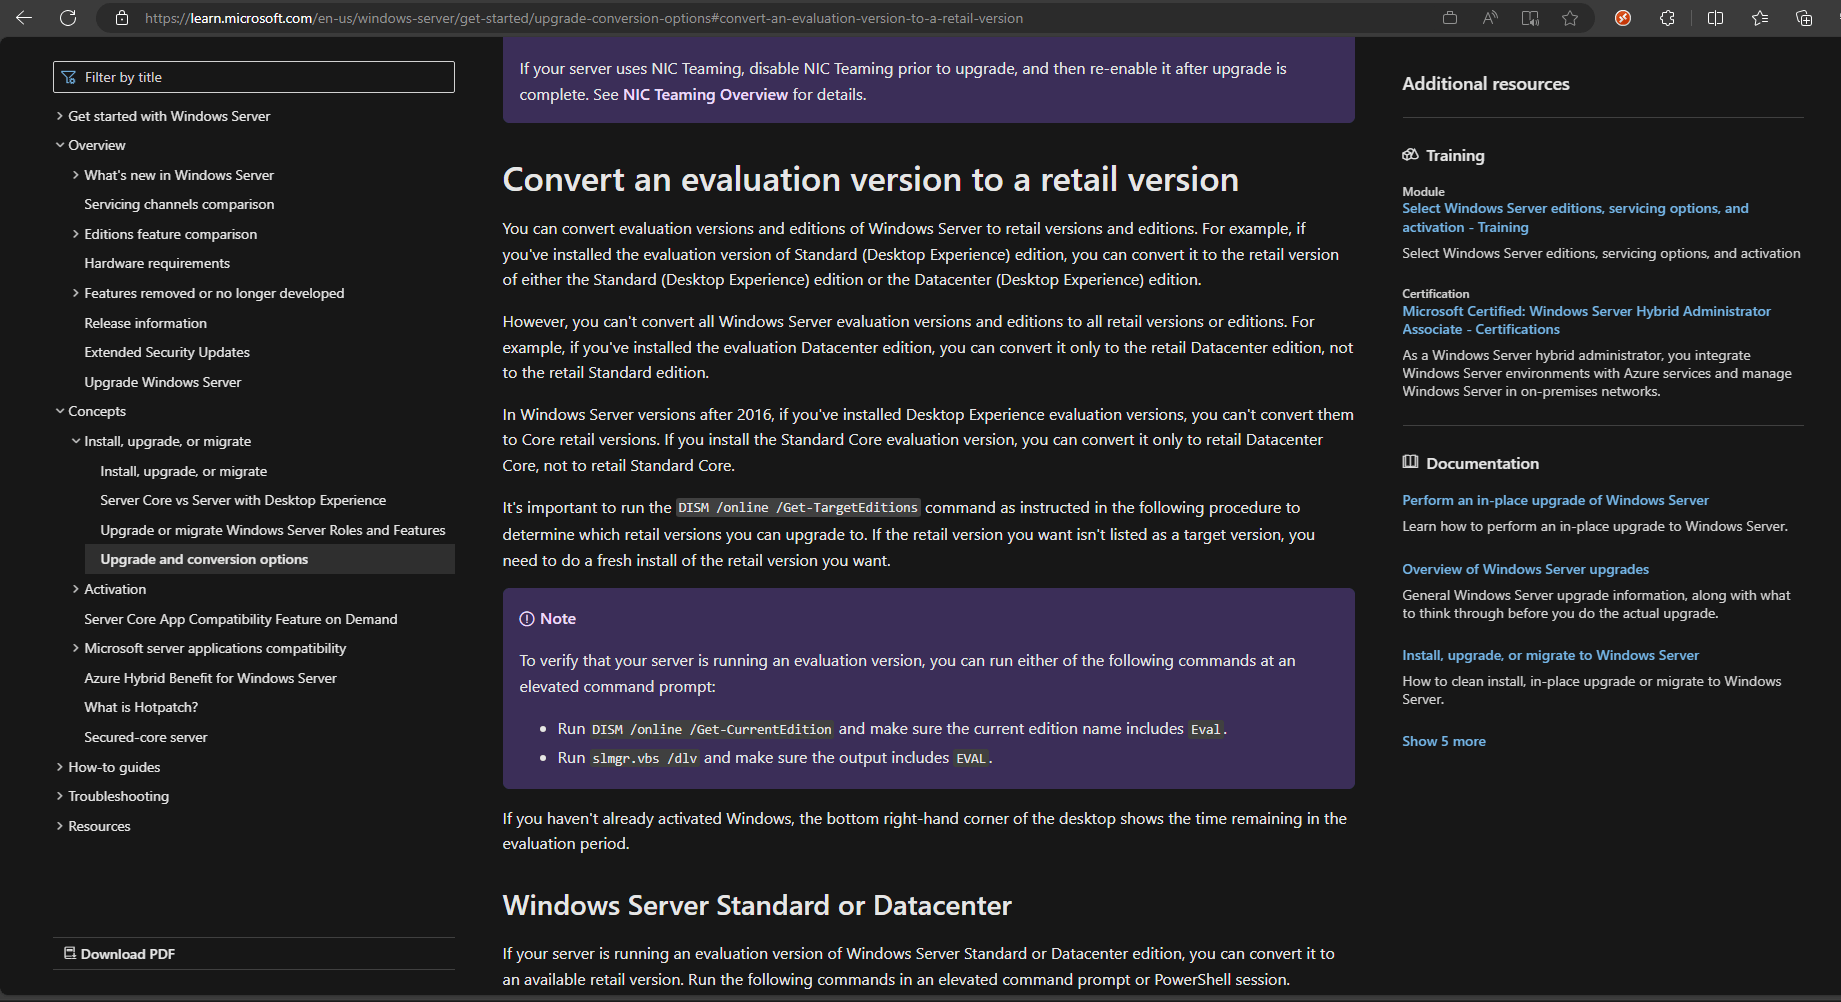Add page to favorites star icon
1841x1002 pixels.
(x=1570, y=18)
